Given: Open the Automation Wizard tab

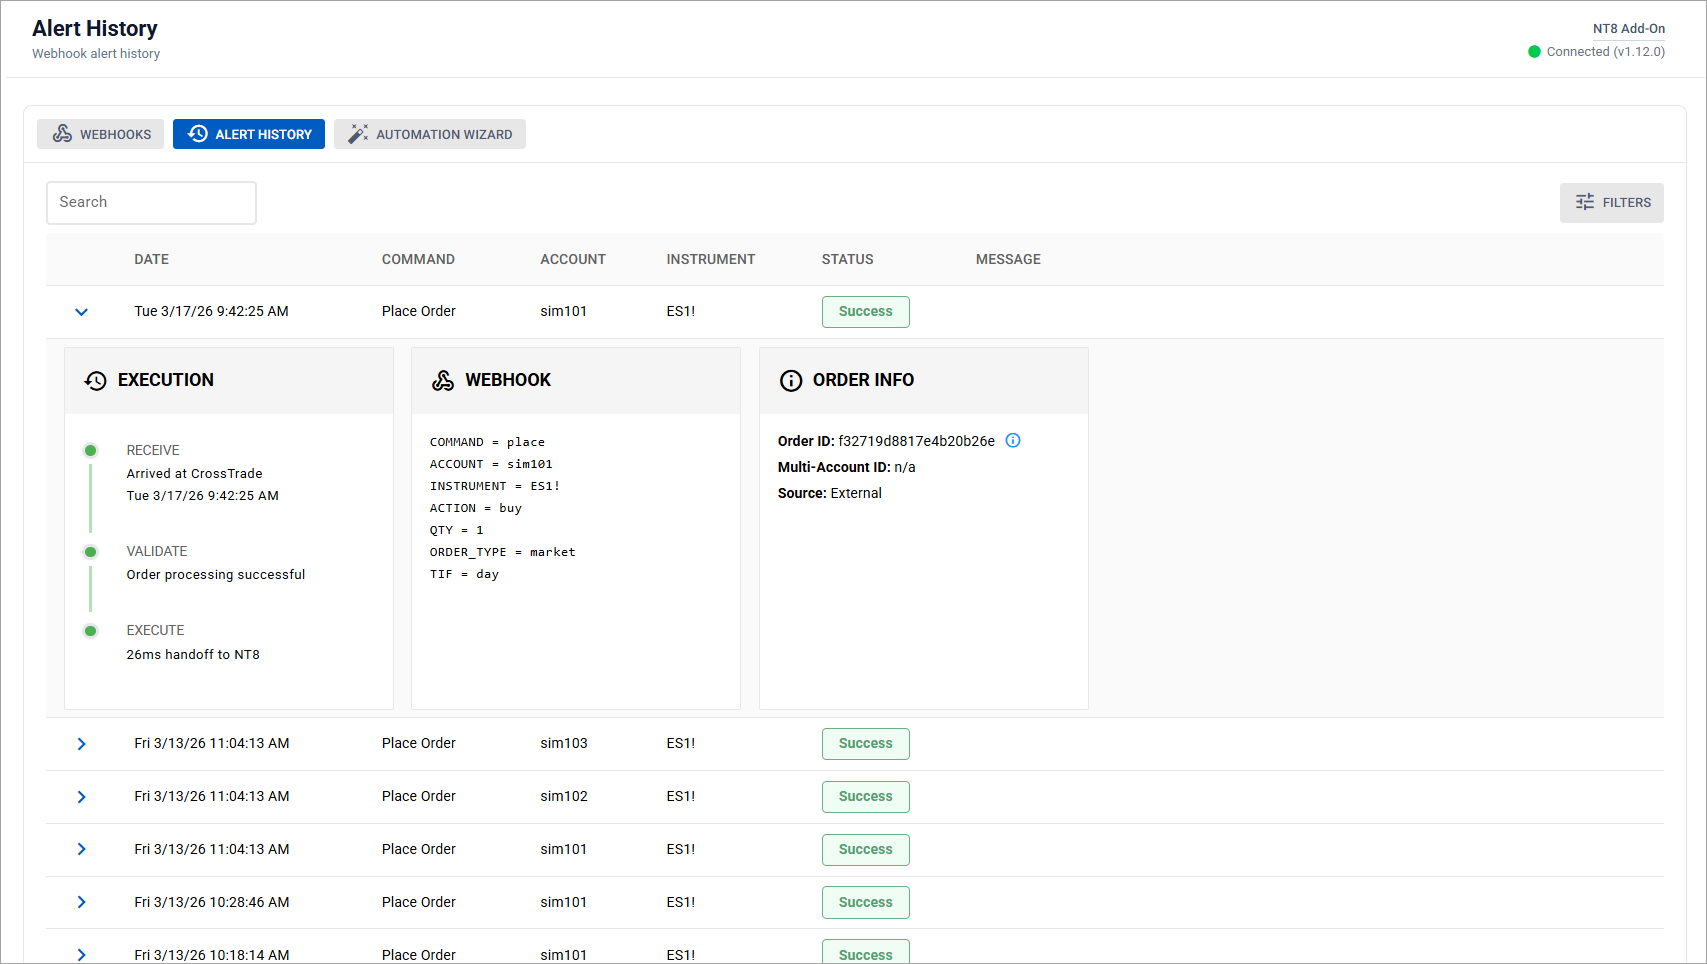Looking at the screenshot, I should tap(430, 134).
